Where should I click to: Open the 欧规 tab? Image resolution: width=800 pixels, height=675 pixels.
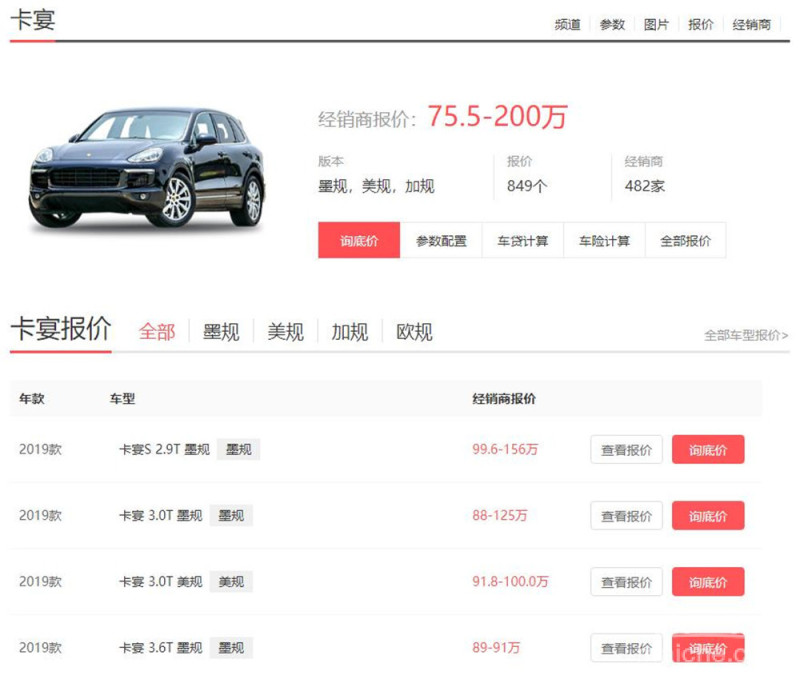(414, 332)
